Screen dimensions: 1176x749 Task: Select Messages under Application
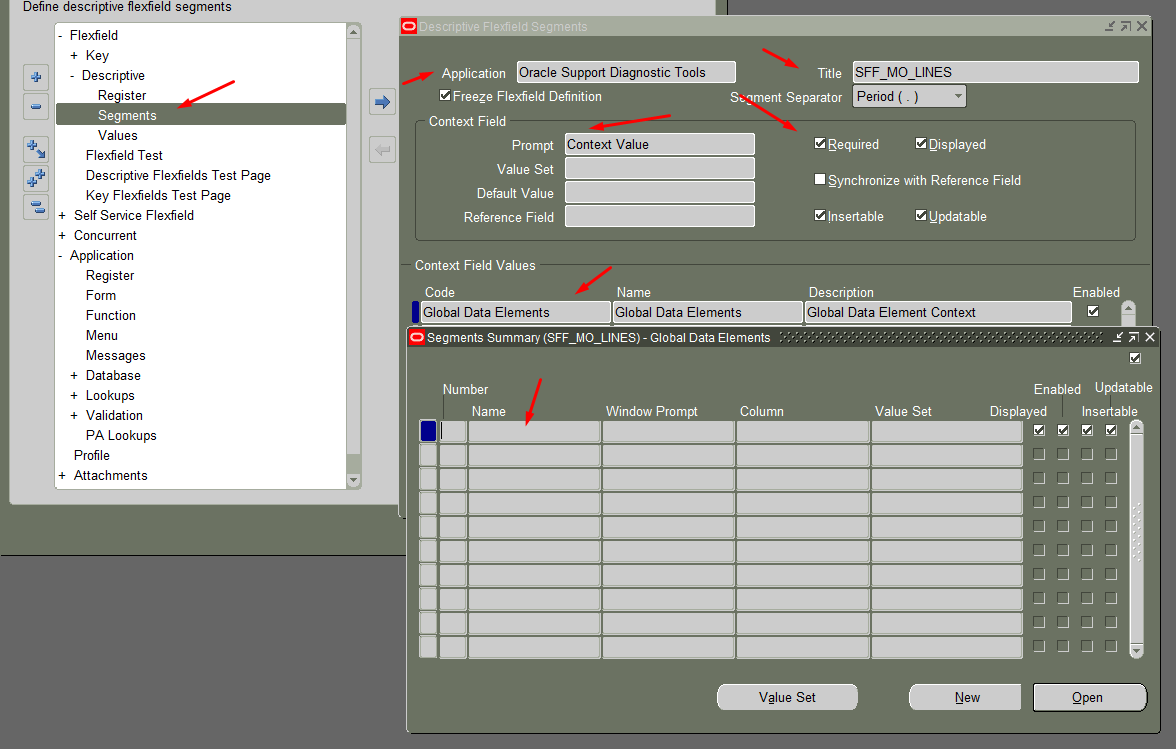tap(116, 355)
